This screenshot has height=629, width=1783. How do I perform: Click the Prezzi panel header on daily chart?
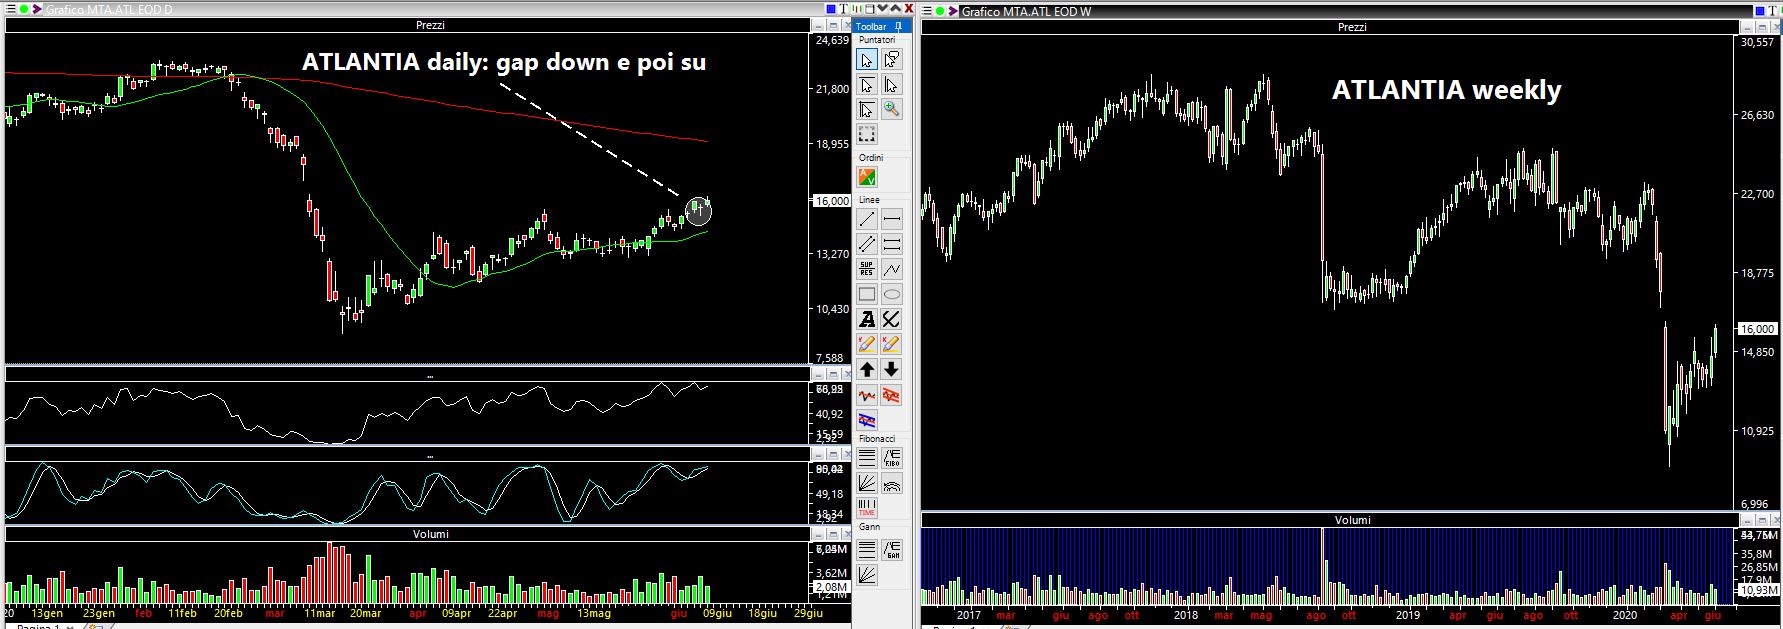point(429,25)
